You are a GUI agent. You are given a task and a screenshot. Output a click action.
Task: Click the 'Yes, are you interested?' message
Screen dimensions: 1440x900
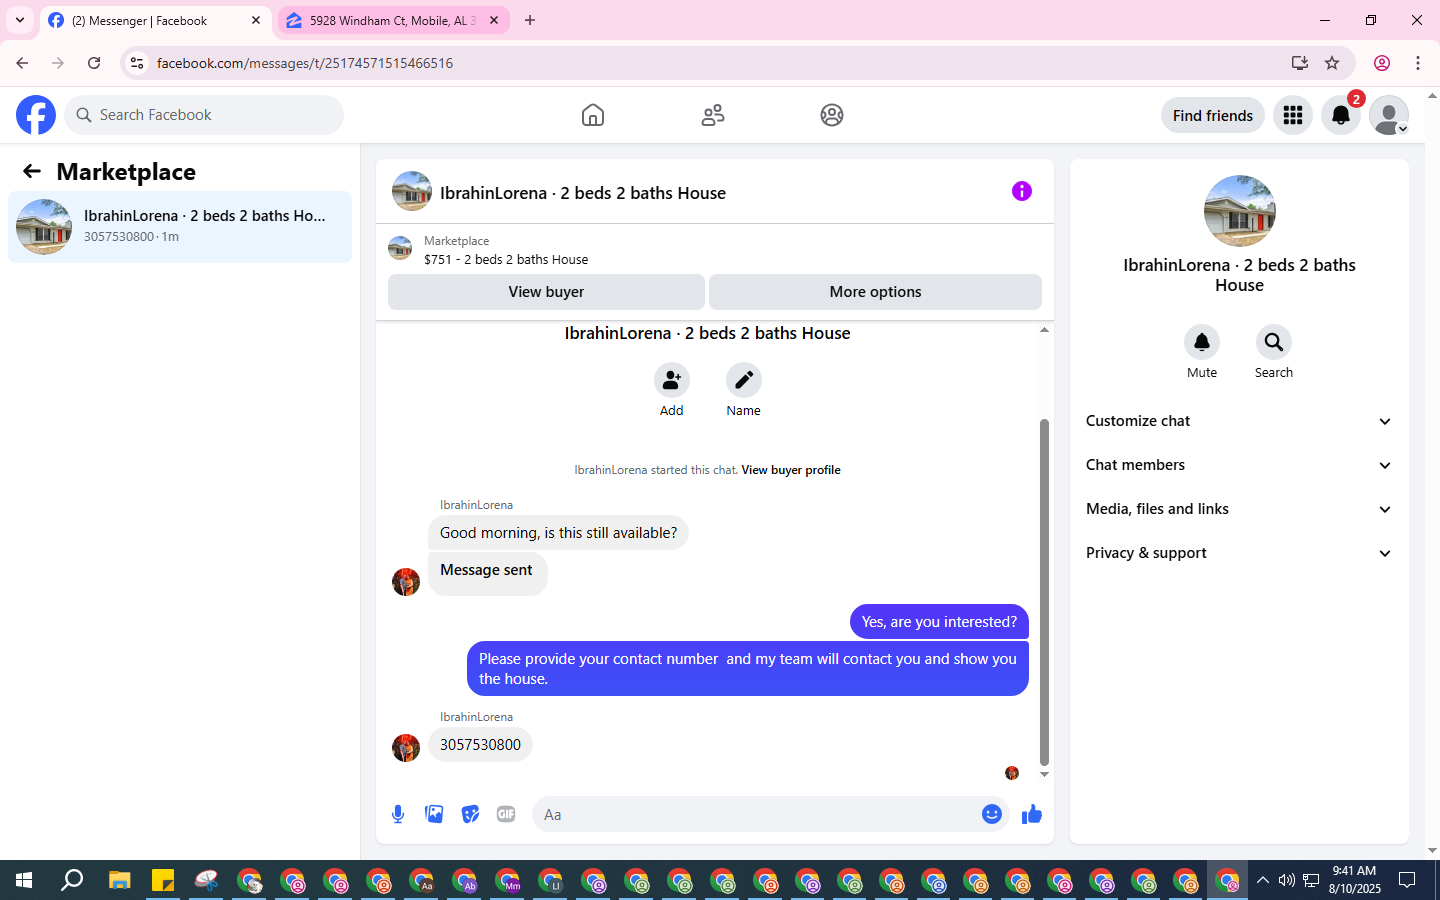[939, 622]
